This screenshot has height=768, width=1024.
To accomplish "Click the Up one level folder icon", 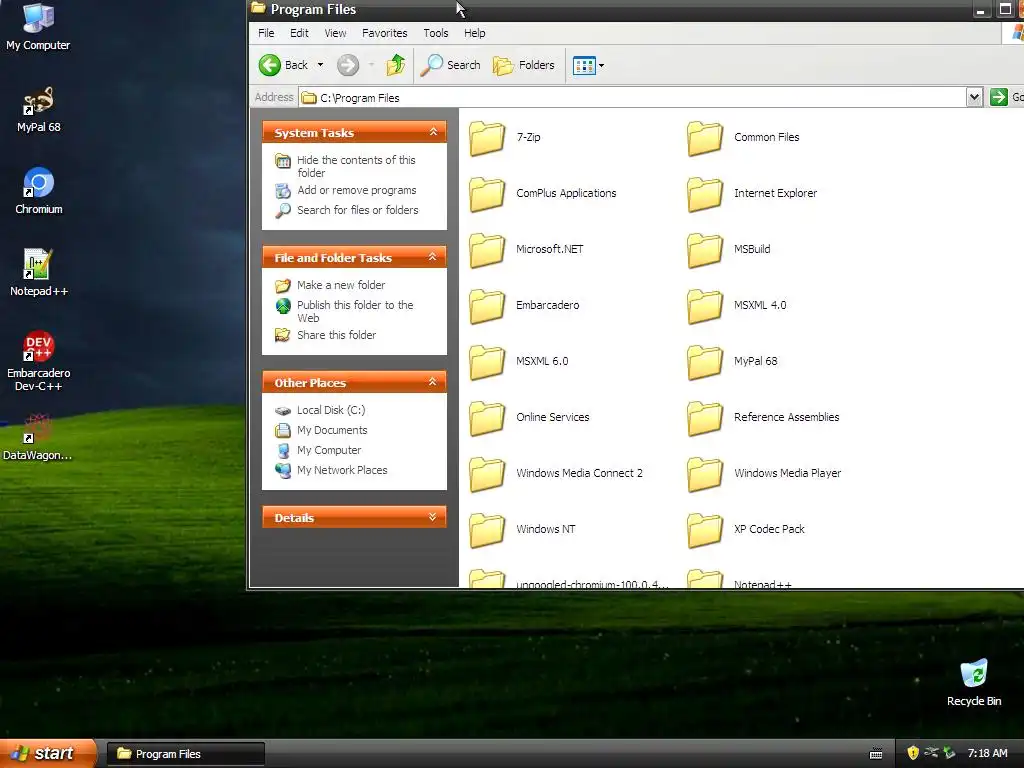I will tap(395, 65).
